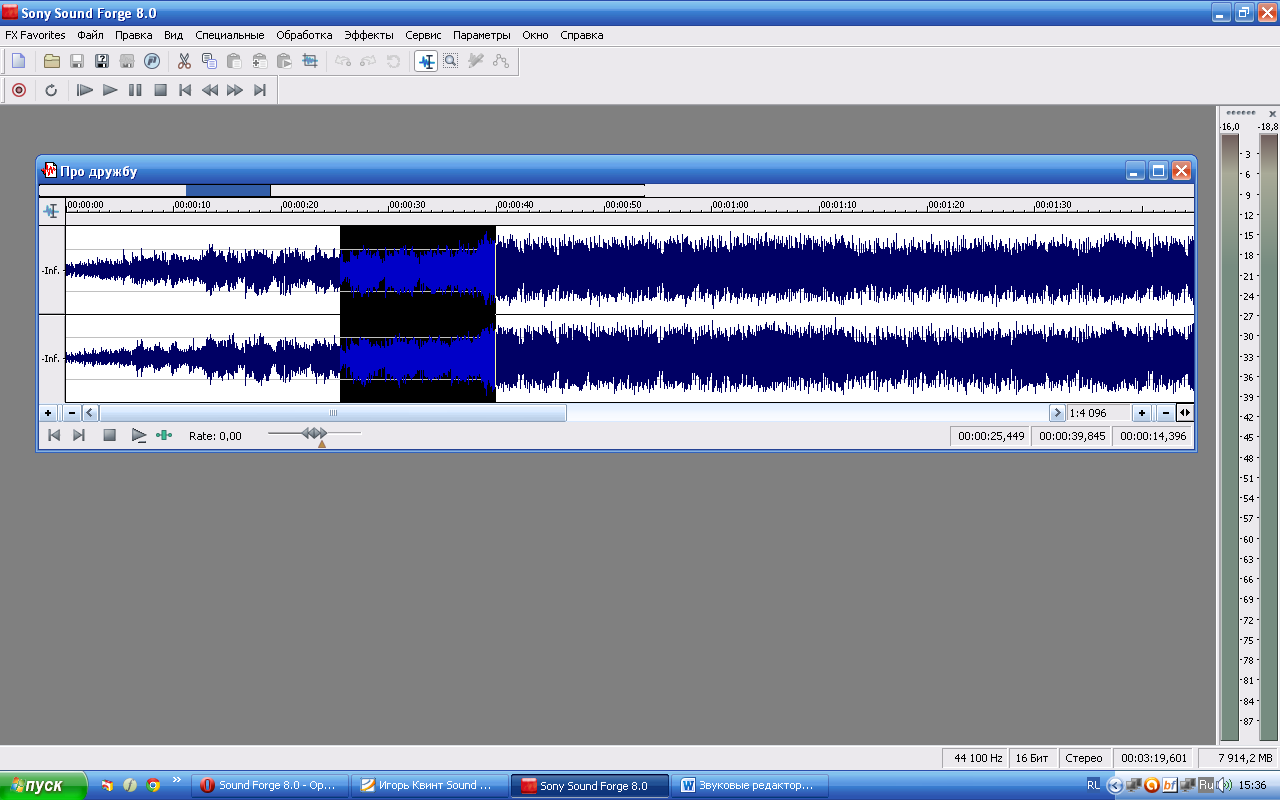
Task: Toggle the Edit tool (waveform cursor)
Action: (427, 61)
